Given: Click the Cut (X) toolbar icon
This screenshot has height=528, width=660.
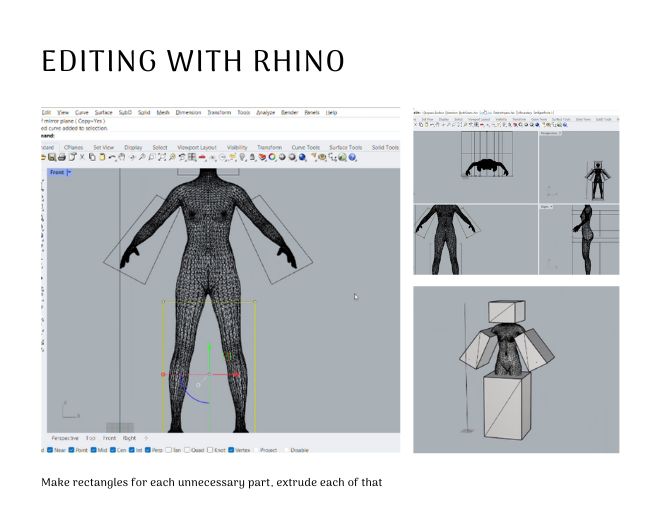Looking at the screenshot, I should (82, 157).
